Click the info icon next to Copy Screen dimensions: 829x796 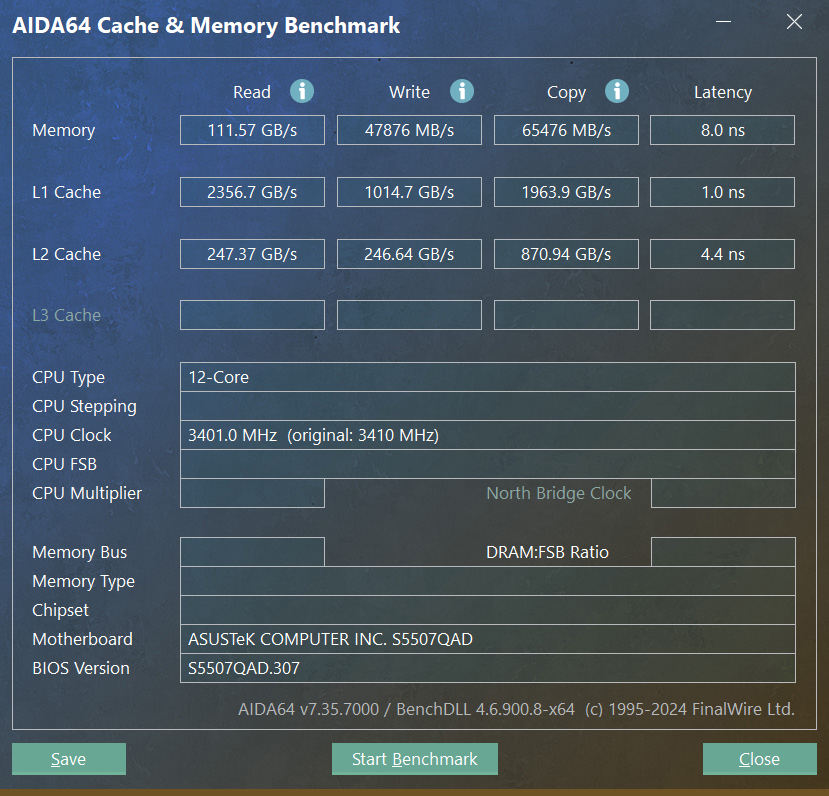(617, 91)
